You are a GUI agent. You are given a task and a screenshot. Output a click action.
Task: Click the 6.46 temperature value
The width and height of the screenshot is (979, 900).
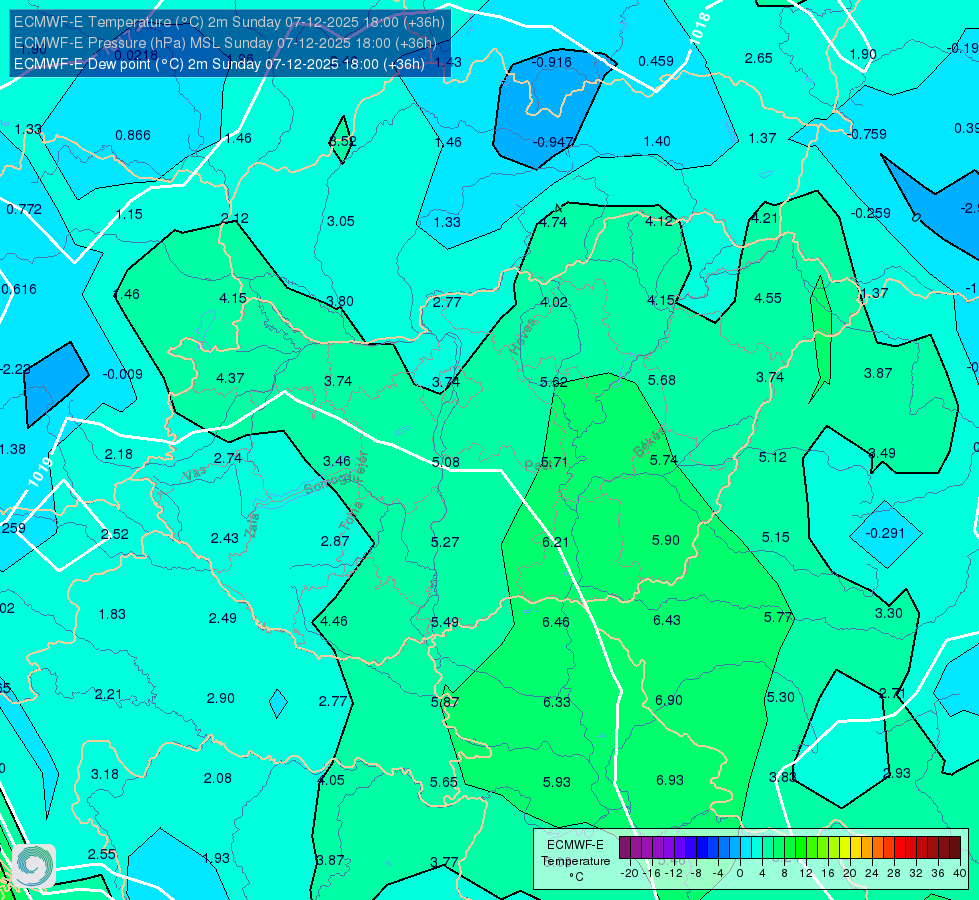(x=556, y=622)
